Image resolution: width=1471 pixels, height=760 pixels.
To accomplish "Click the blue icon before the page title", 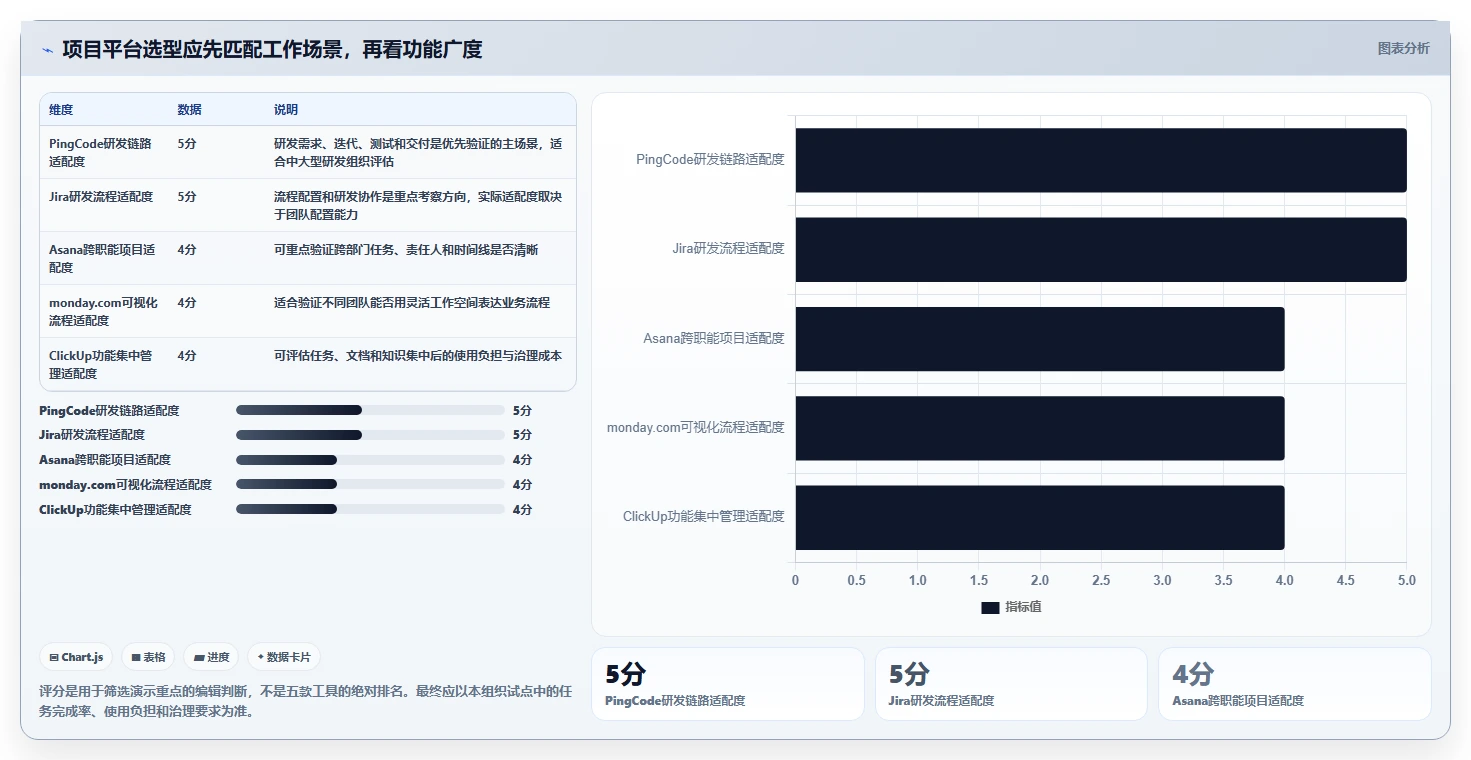I will [47, 50].
